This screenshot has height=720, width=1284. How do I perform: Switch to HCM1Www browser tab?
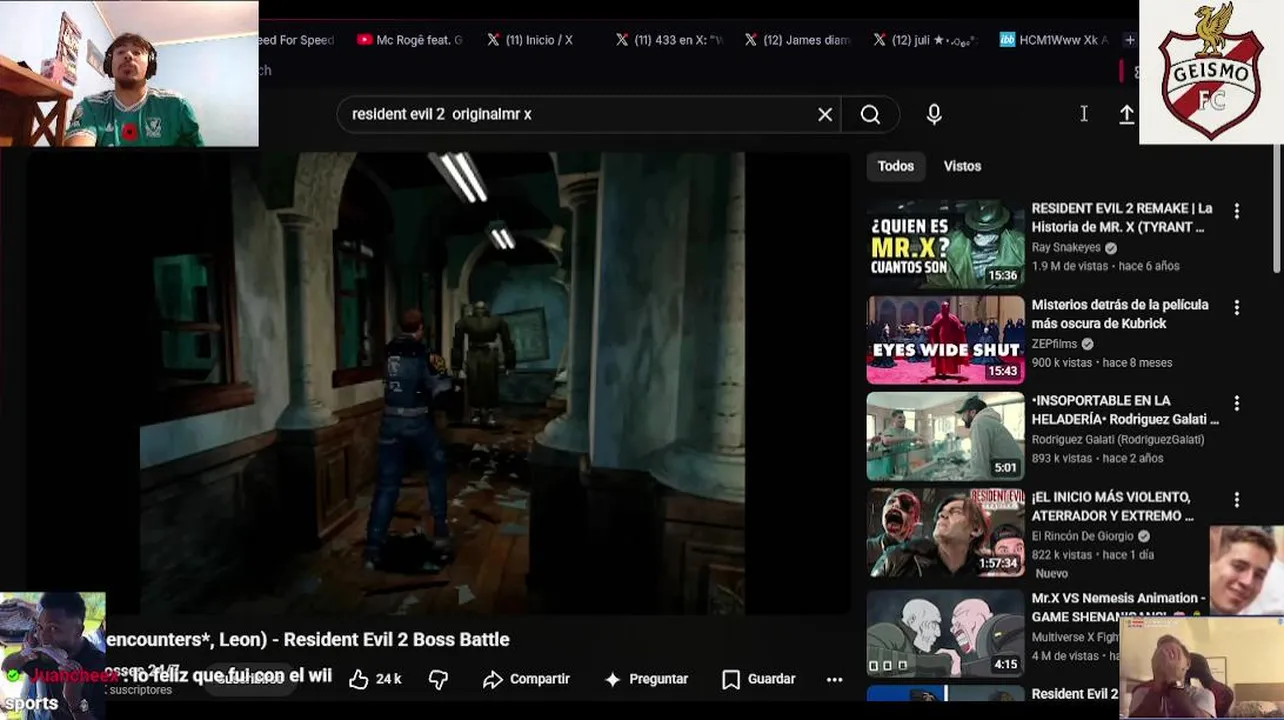tap(1055, 40)
